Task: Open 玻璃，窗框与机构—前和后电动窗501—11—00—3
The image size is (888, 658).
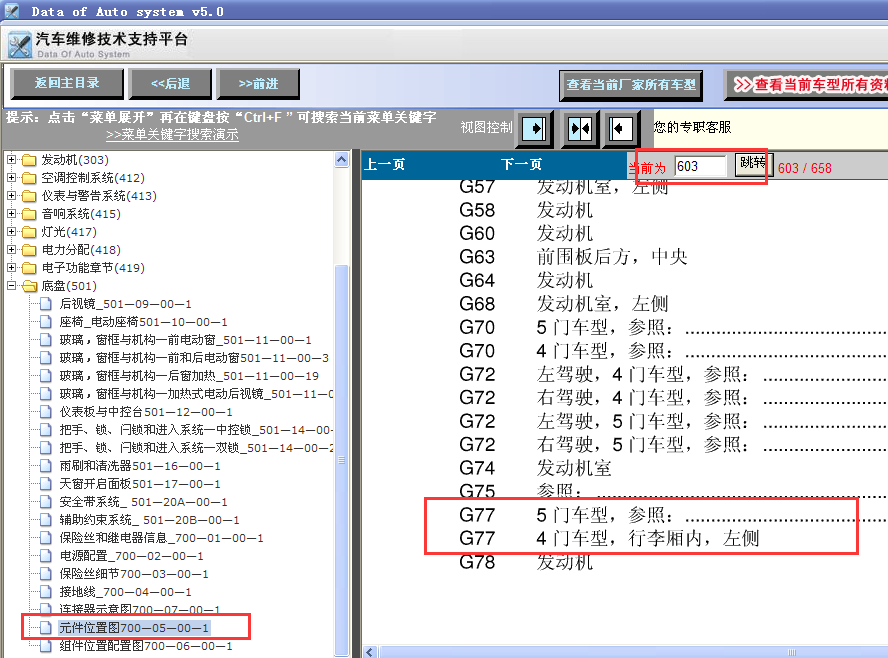Action: tap(194, 358)
